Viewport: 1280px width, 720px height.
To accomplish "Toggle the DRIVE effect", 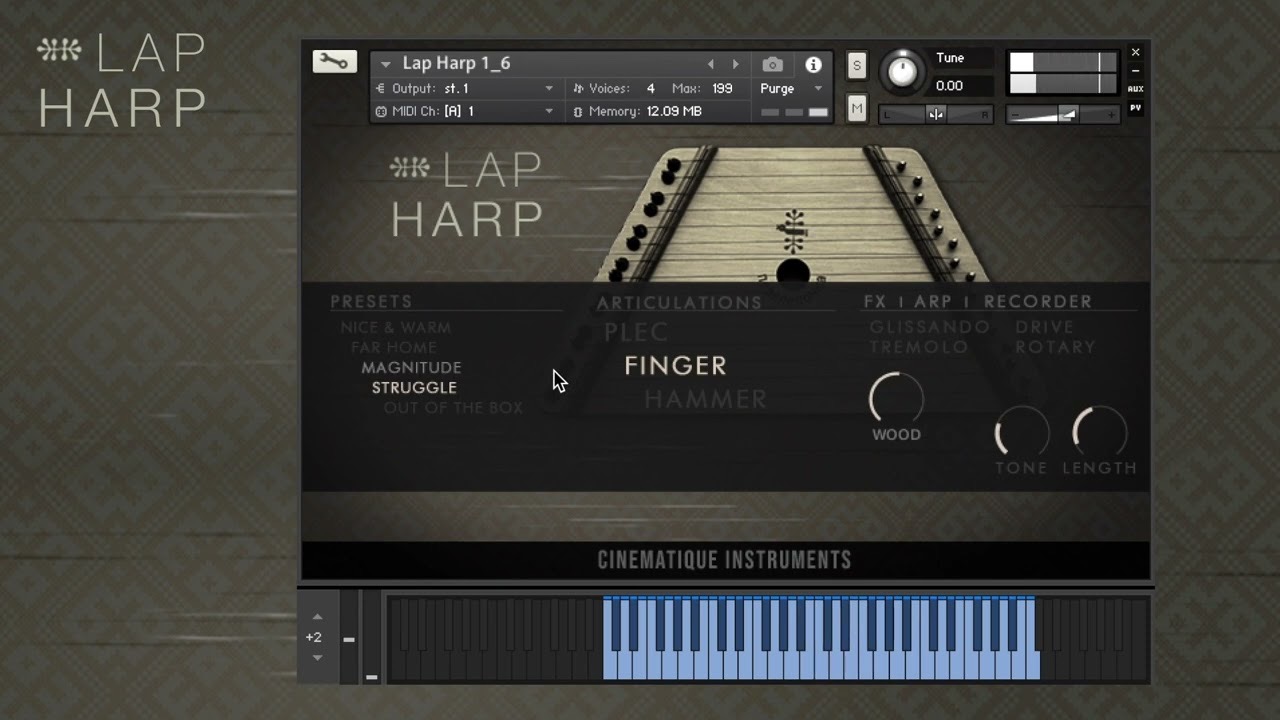I will click(1045, 327).
